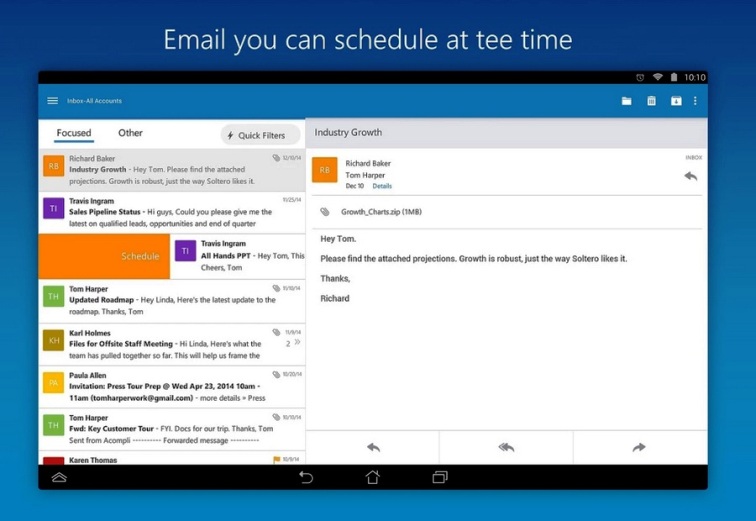
Task: Tap Reply All in the bottom bar
Action: pos(506,447)
